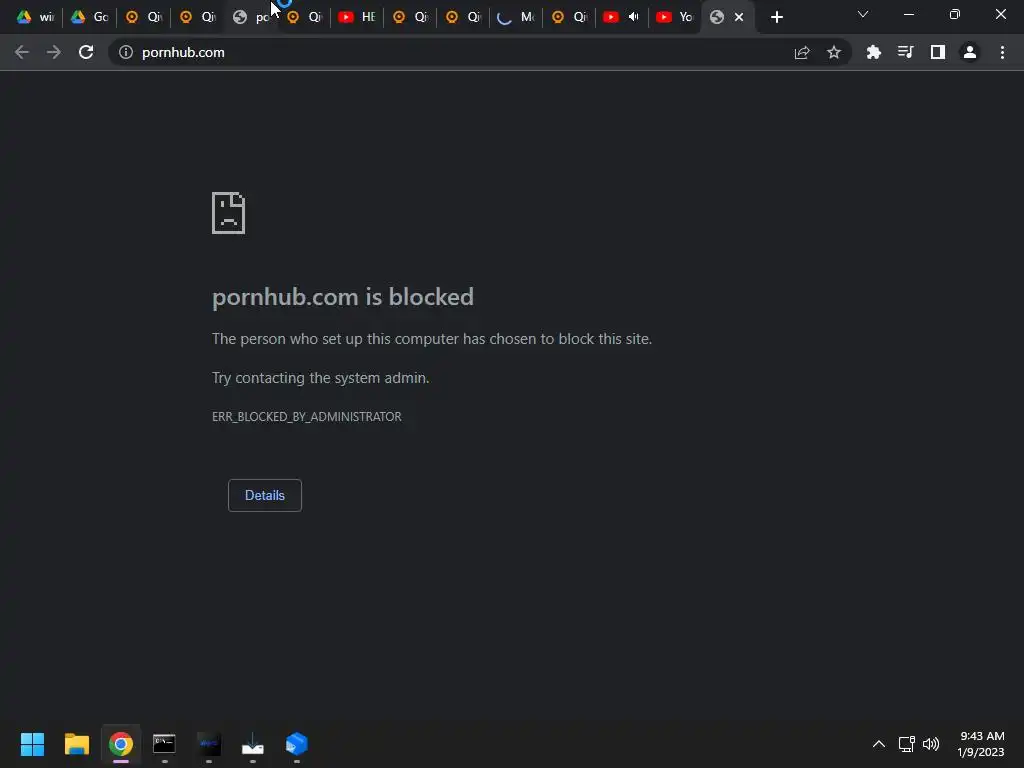Screen dimensions: 1024x768
Task: Open the media controls icon in toolbar
Action: click(905, 52)
